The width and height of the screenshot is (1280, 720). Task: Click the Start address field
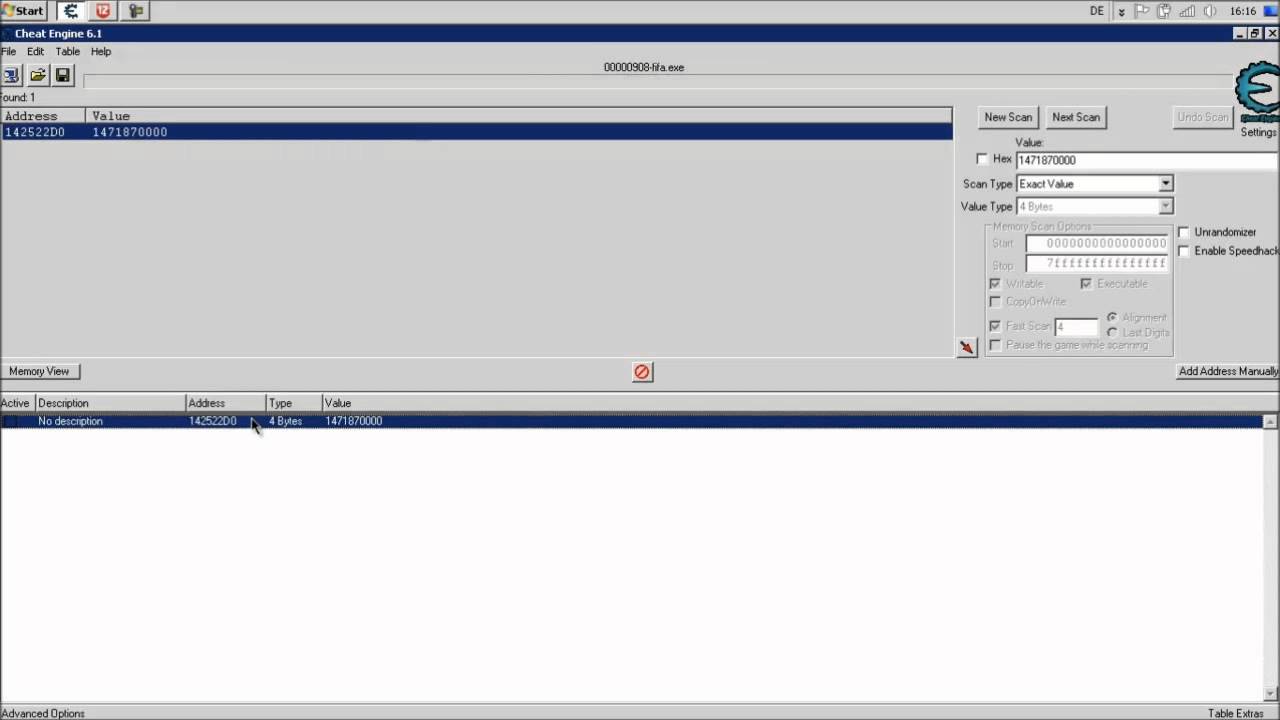pos(1097,243)
